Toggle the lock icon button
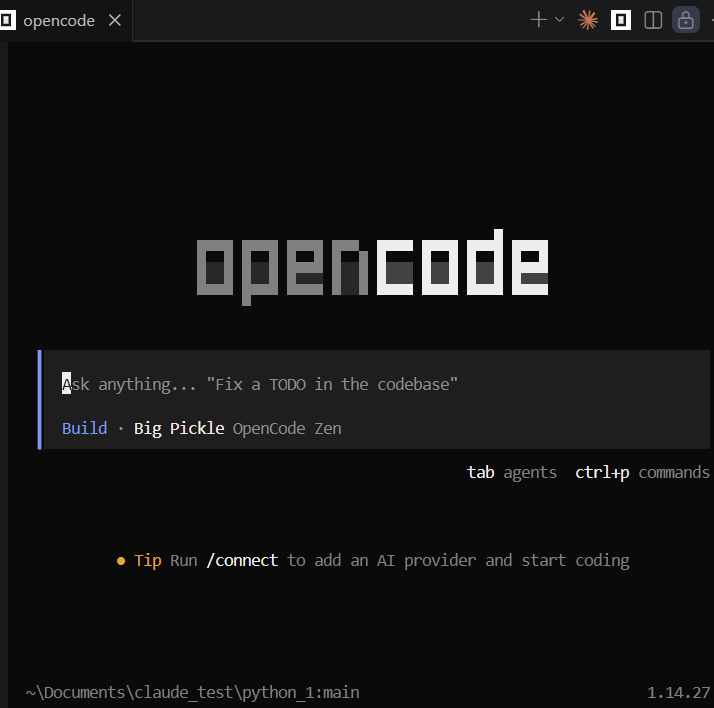 coord(685,20)
